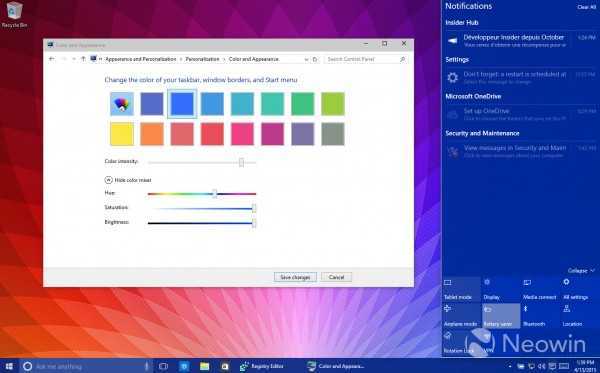Click the Save changes button
This screenshot has height=373, width=600.
(295, 277)
